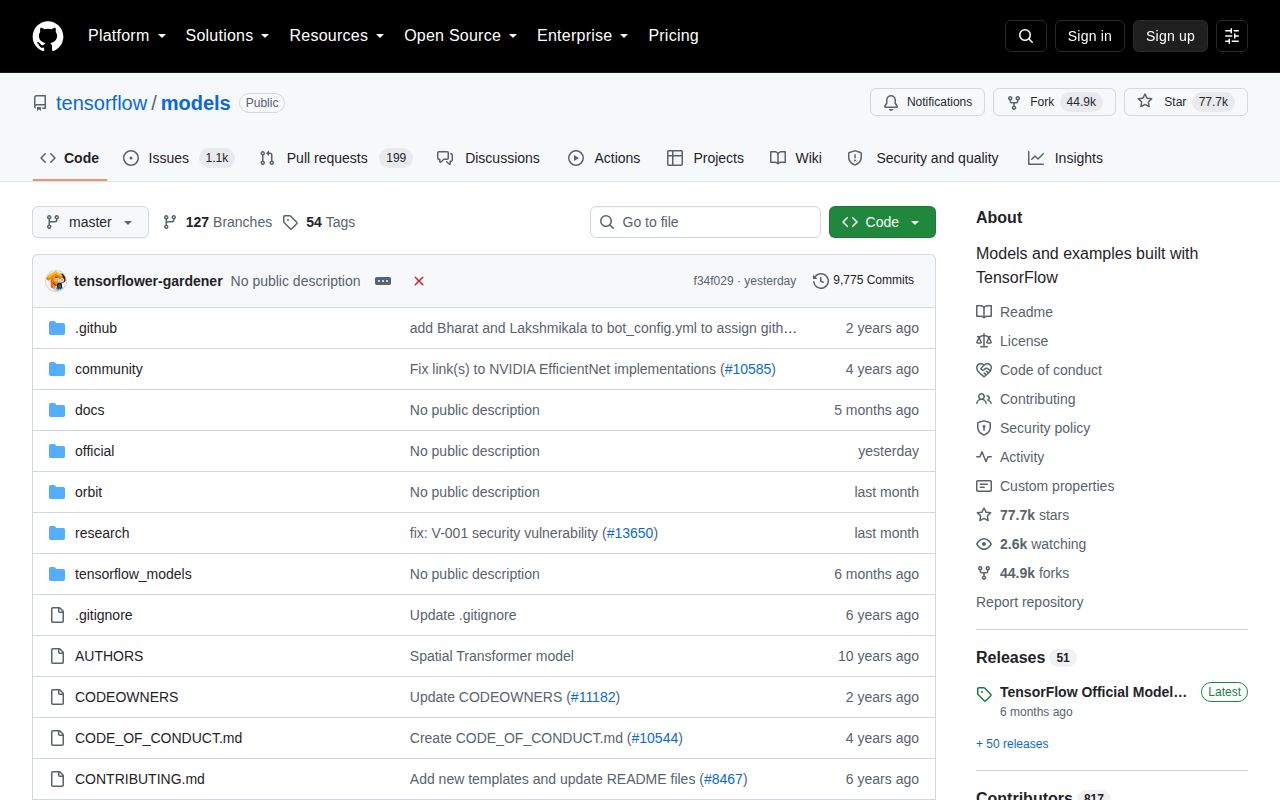Image resolution: width=1280 pixels, height=800 pixels.
Task: Click the branch icon next to 127 Branches
Action: [x=170, y=222]
